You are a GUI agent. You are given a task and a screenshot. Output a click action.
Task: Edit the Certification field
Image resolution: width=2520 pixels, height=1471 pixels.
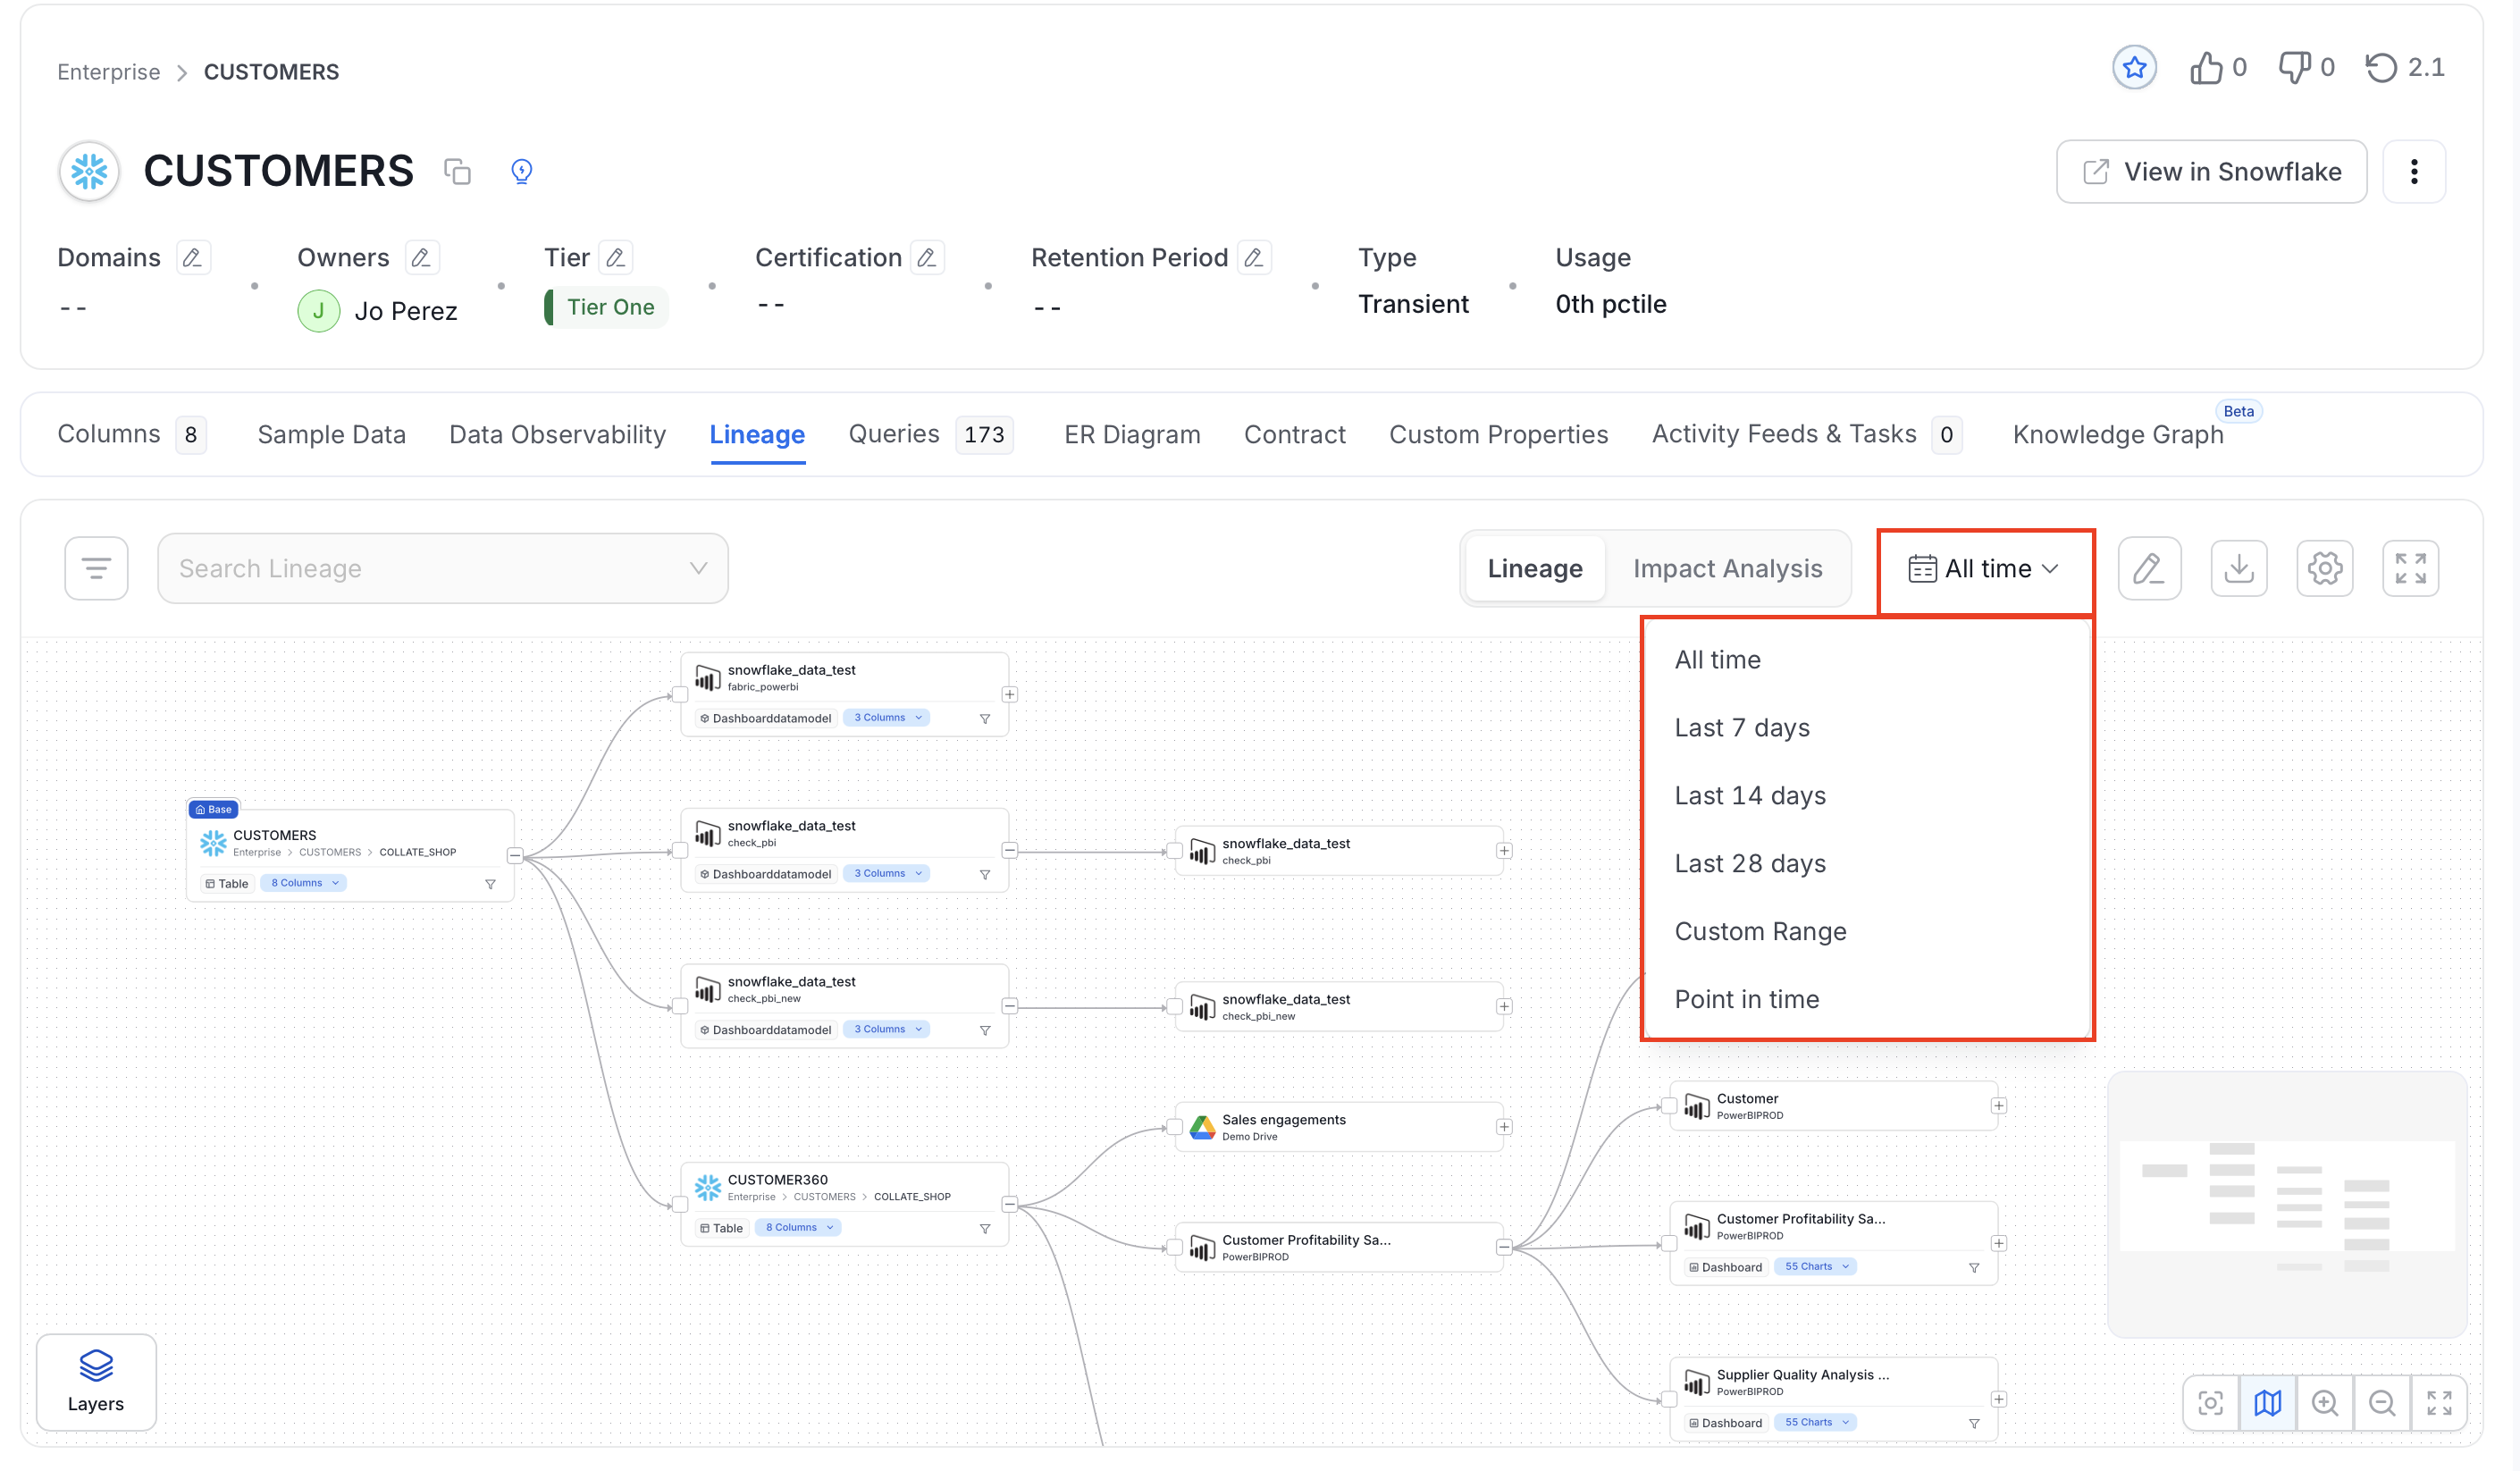click(x=926, y=258)
